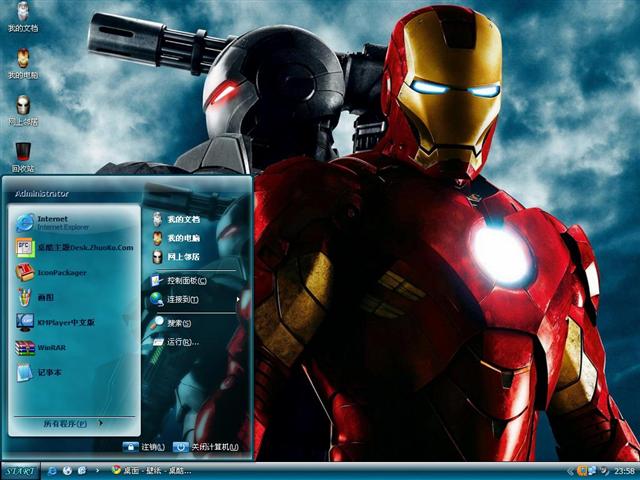Click the 连接到 globe icon
The image size is (640, 480).
click(x=157, y=300)
